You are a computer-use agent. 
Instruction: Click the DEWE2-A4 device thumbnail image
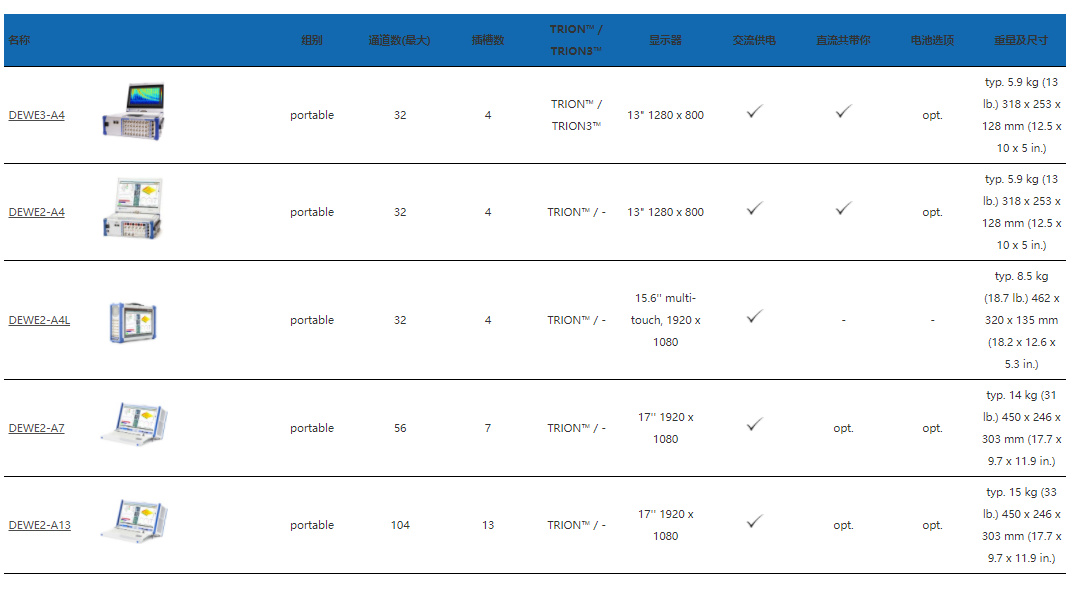pyautogui.click(x=133, y=208)
